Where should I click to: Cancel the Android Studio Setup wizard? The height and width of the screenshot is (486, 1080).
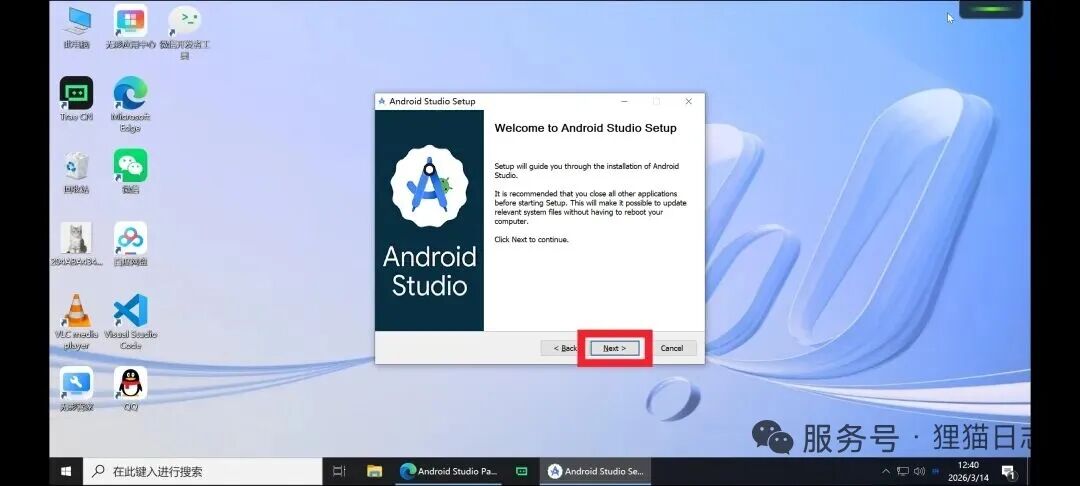672,348
